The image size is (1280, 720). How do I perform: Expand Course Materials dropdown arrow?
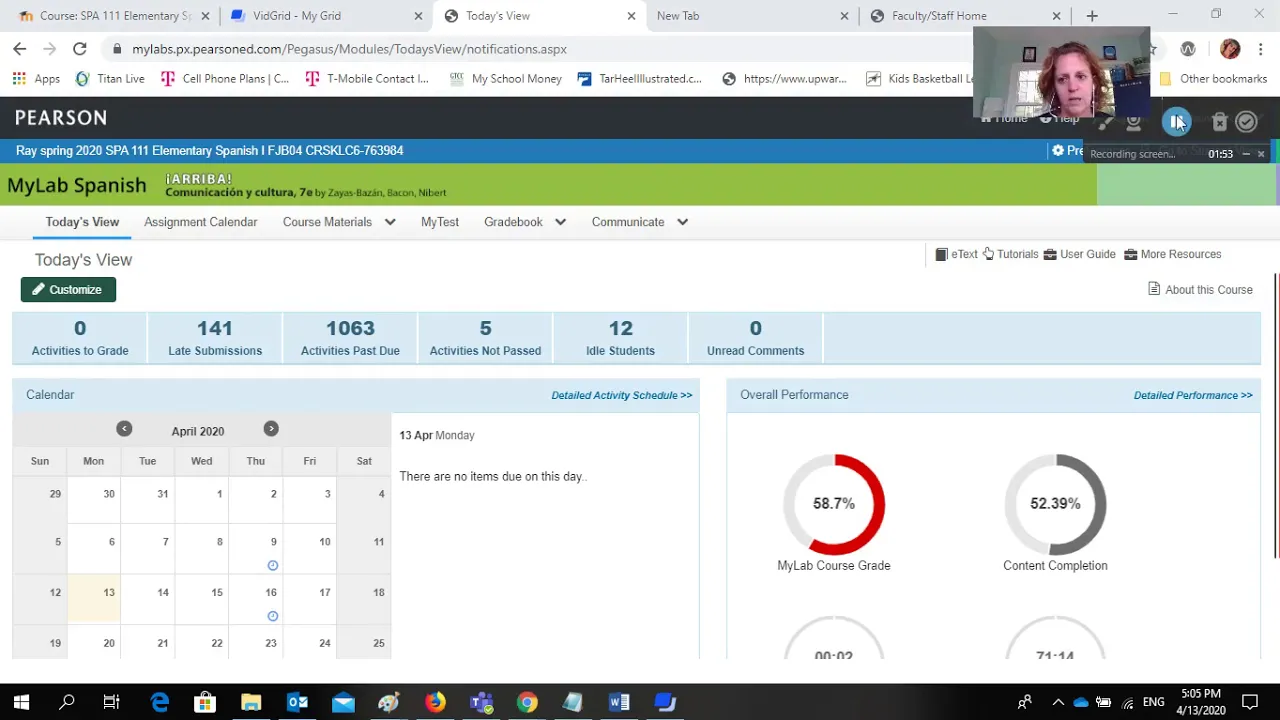[390, 222]
